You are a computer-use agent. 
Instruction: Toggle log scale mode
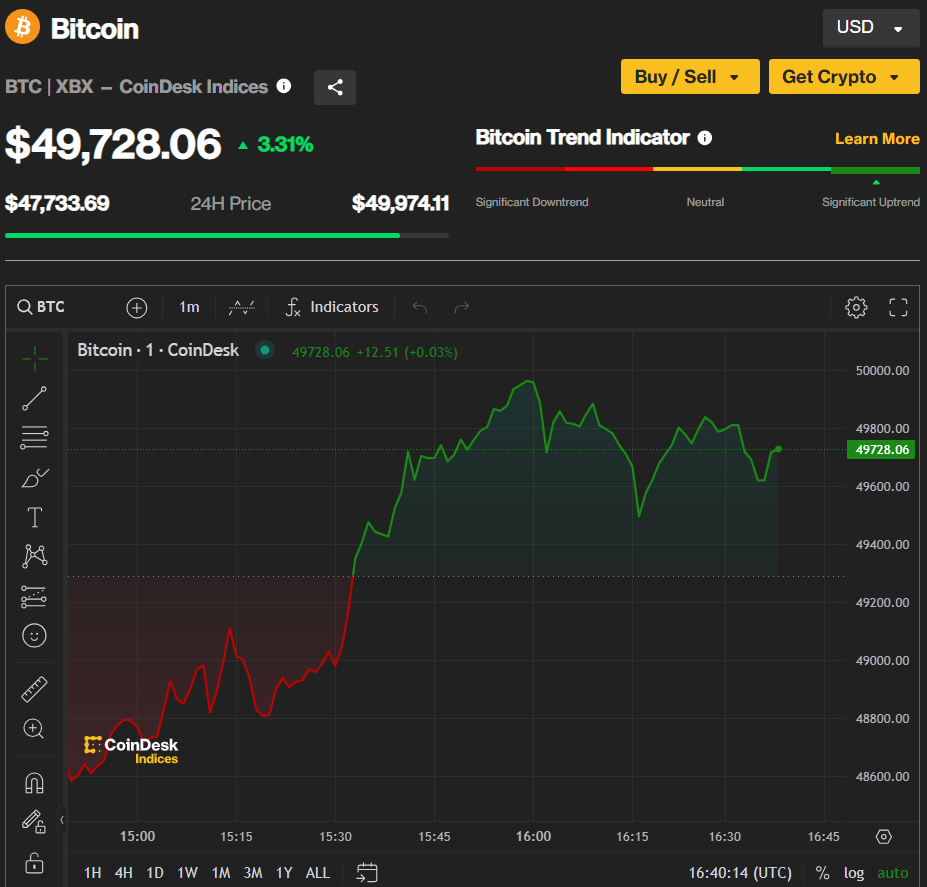click(854, 873)
